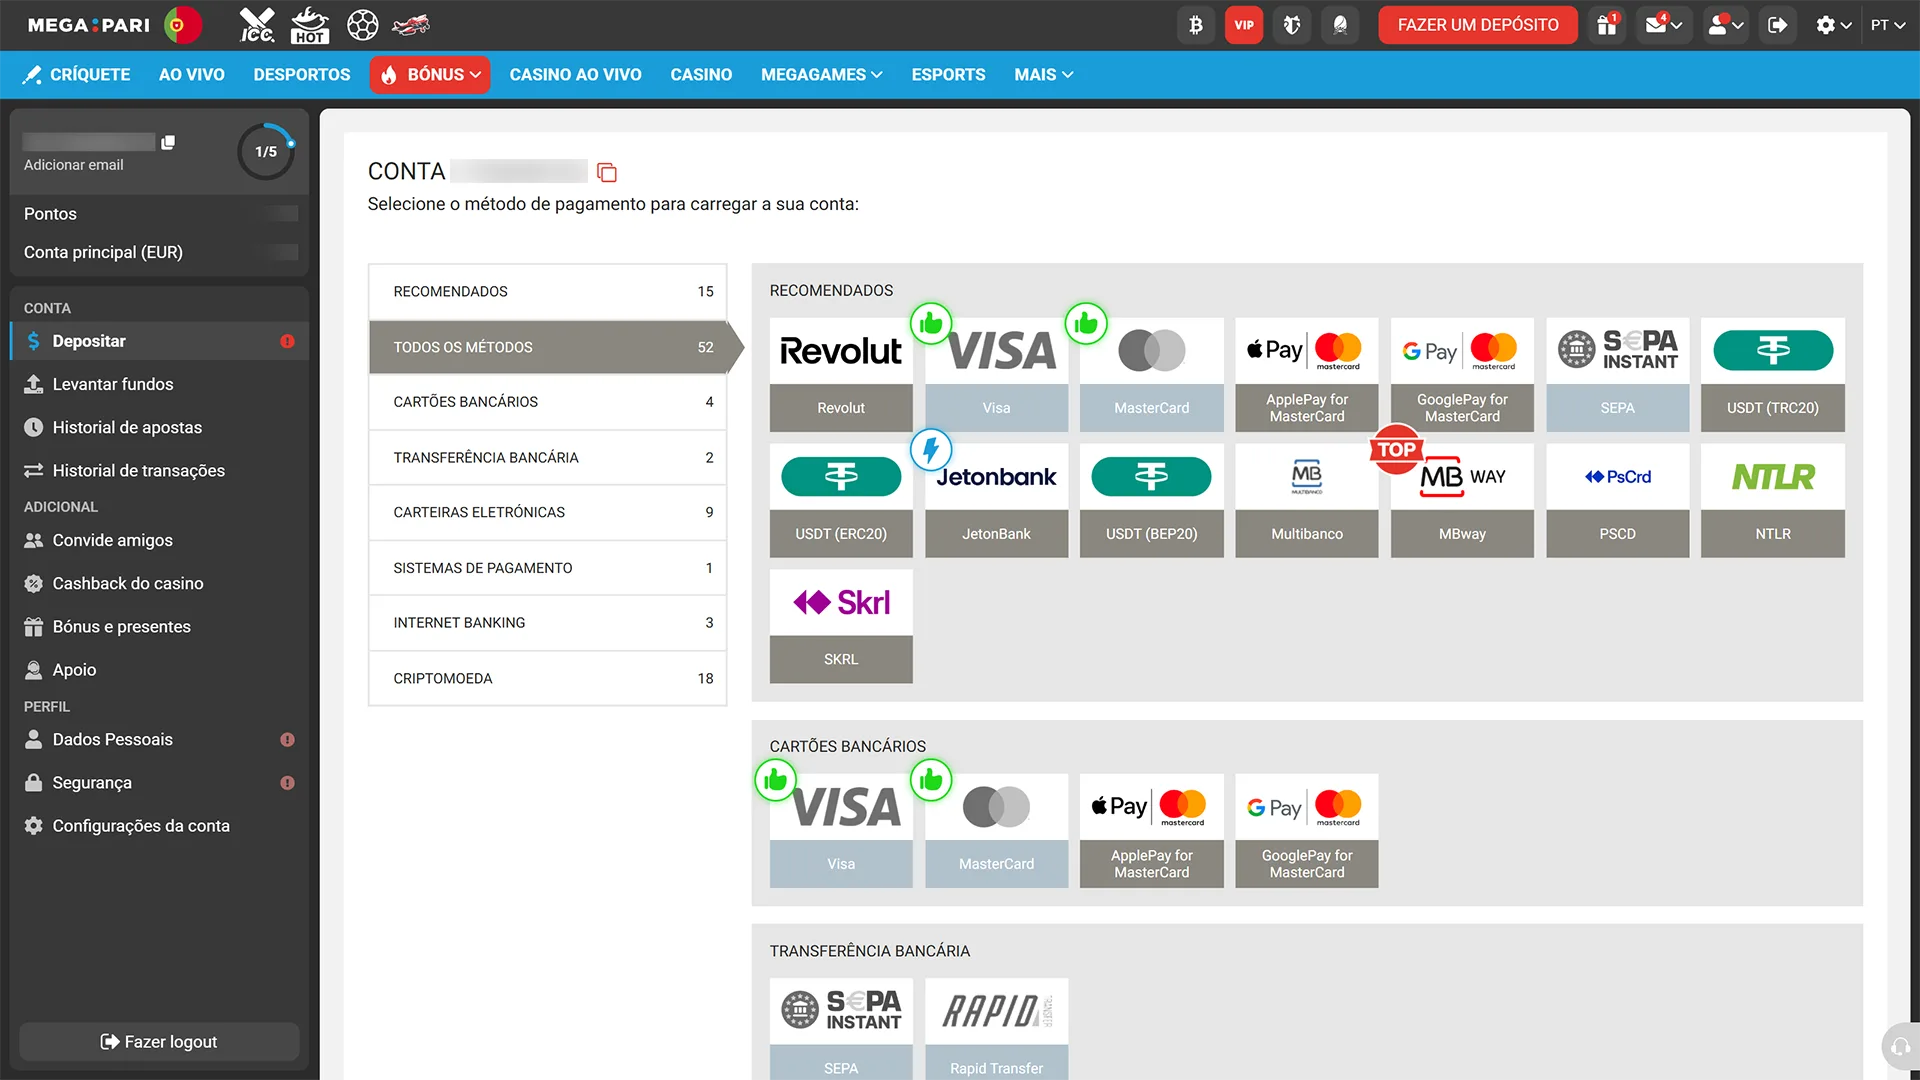This screenshot has height=1080, width=1920.
Task: Open the ICC cricket icon in header
Action: (x=257, y=25)
